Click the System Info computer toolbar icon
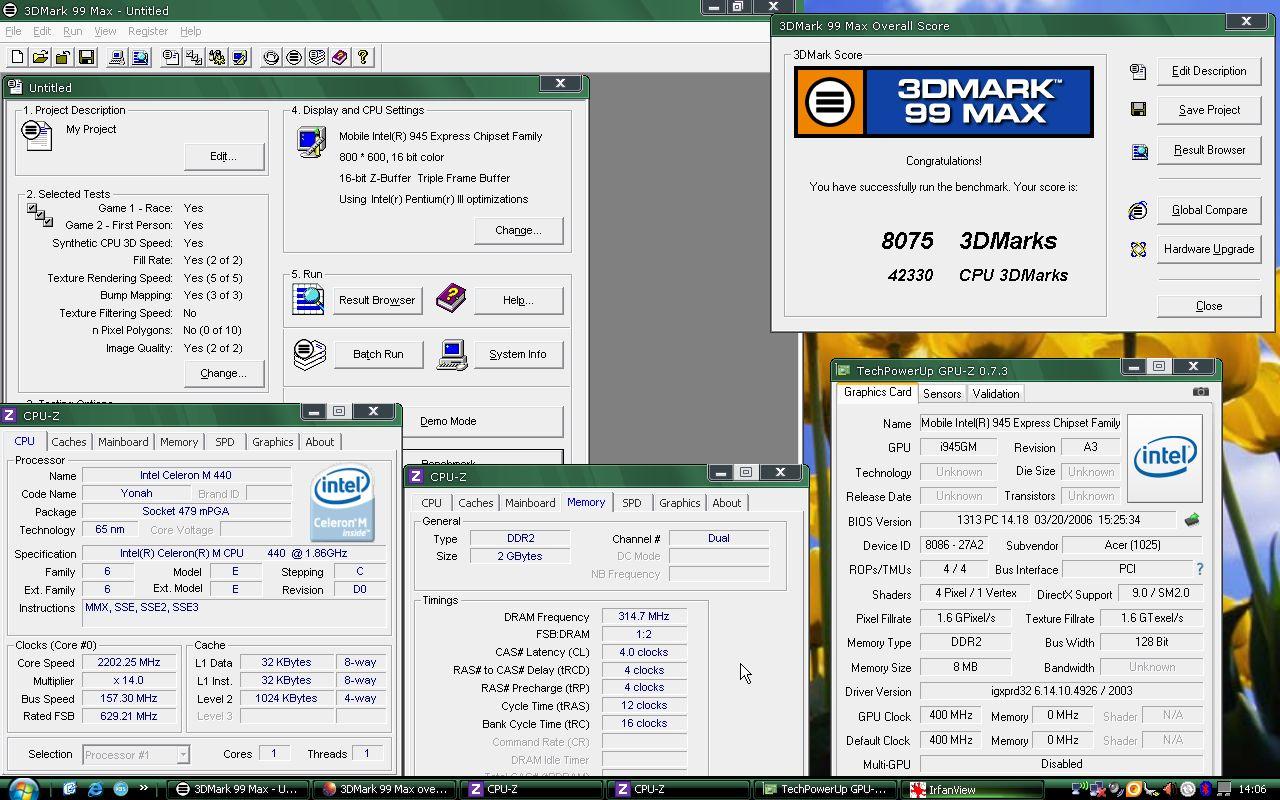This screenshot has width=1280, height=800. (117, 58)
